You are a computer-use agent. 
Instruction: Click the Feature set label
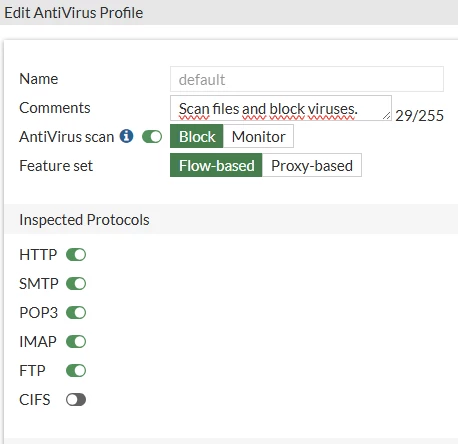56,166
